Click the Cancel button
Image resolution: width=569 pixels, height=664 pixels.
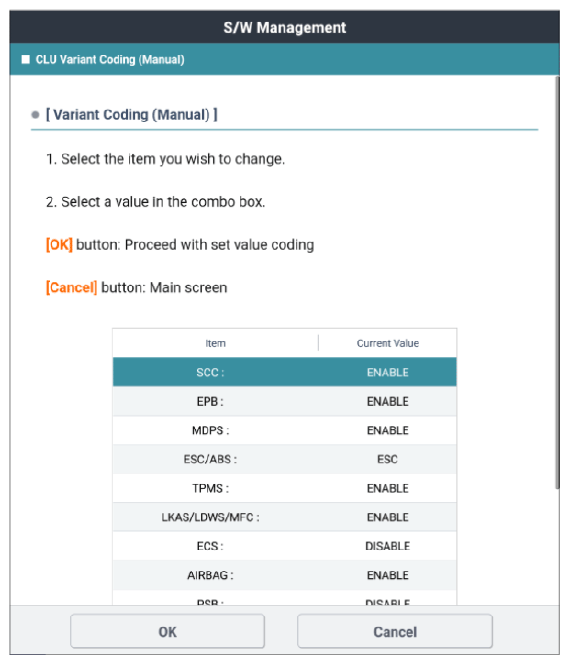point(395,631)
